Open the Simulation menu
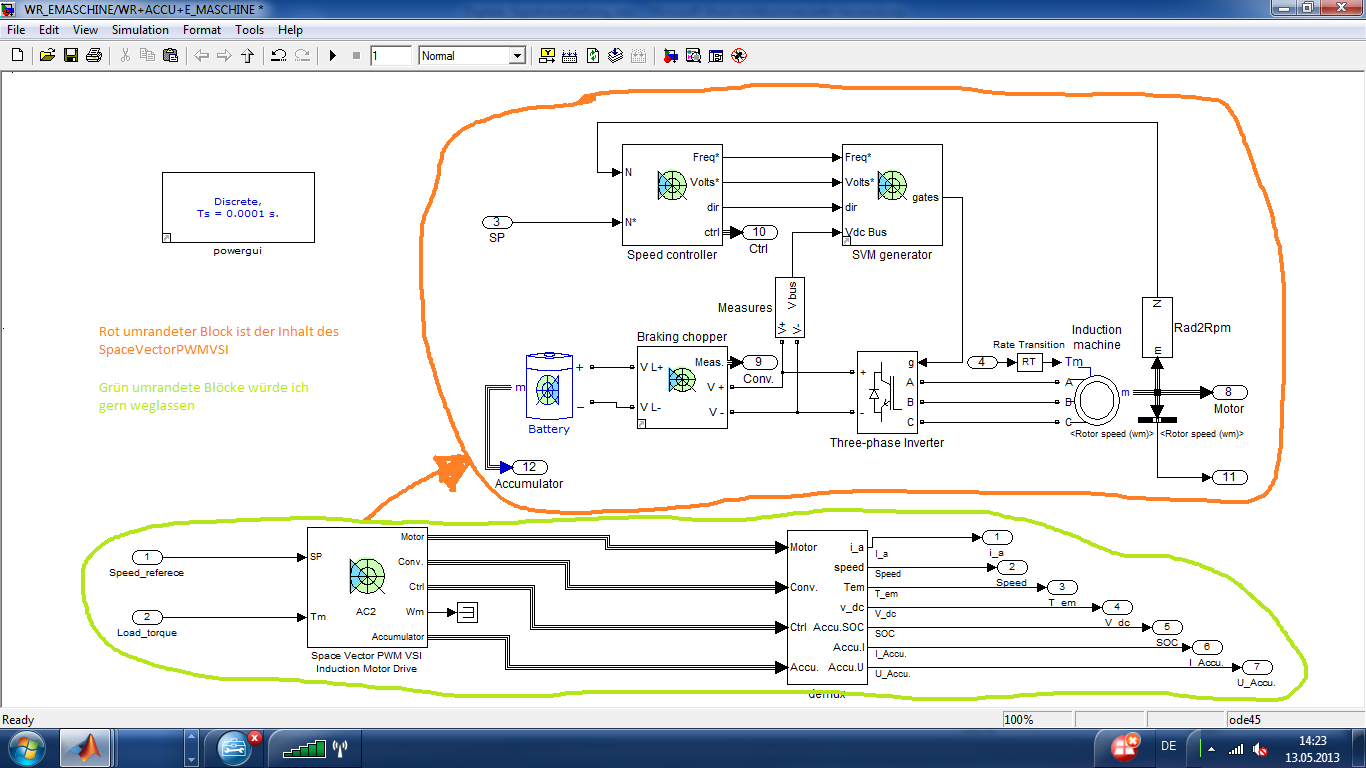This screenshot has height=768, width=1366. tap(140, 30)
